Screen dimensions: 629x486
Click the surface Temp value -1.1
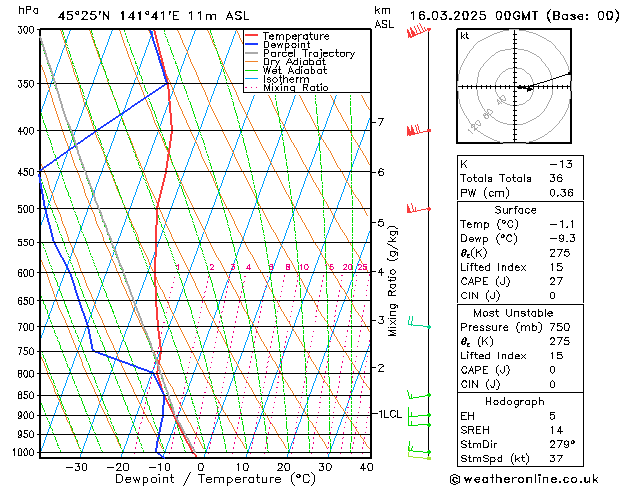click(x=562, y=224)
